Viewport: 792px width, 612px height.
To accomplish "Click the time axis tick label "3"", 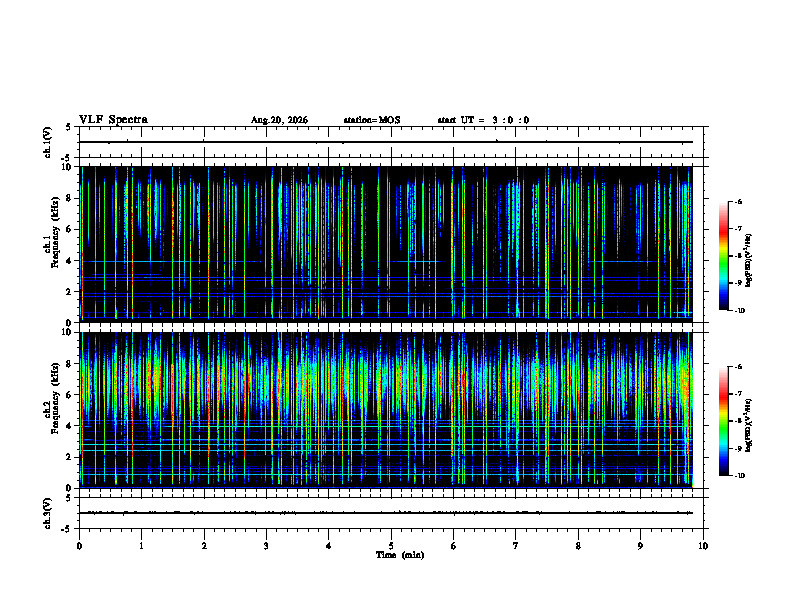I will (x=266, y=546).
